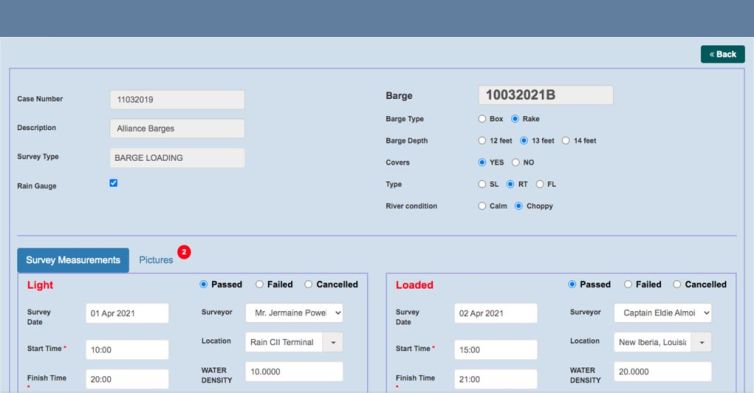Mark Light survey as Failed

(x=259, y=284)
